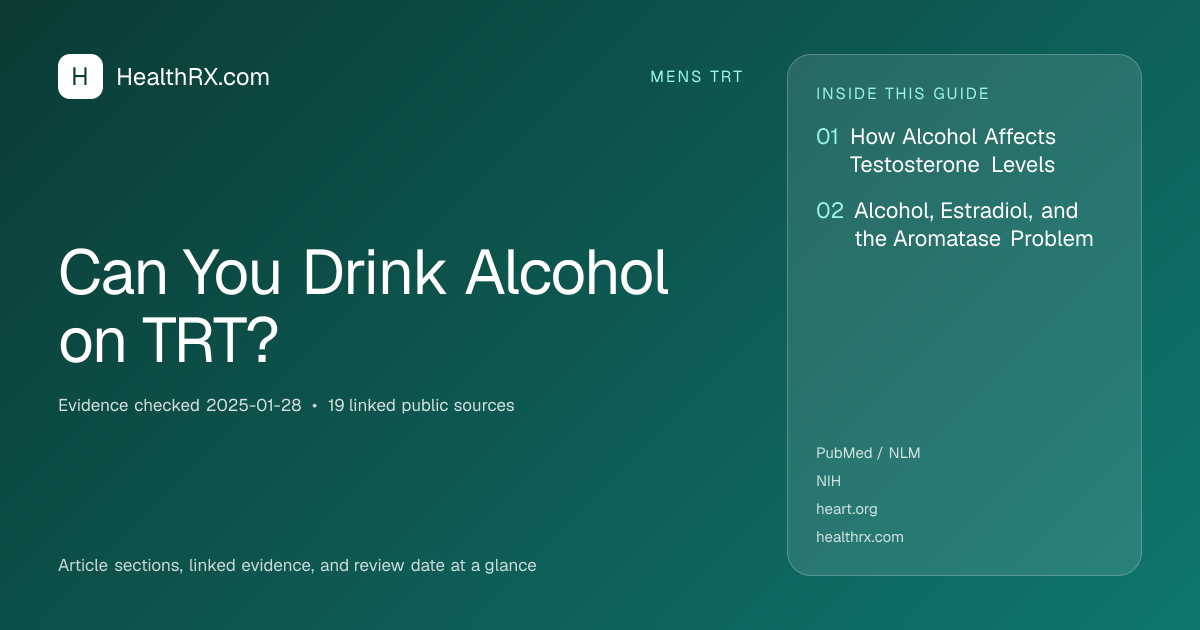
Task: Click the PubMed / NLM source
Action: [x=868, y=453]
